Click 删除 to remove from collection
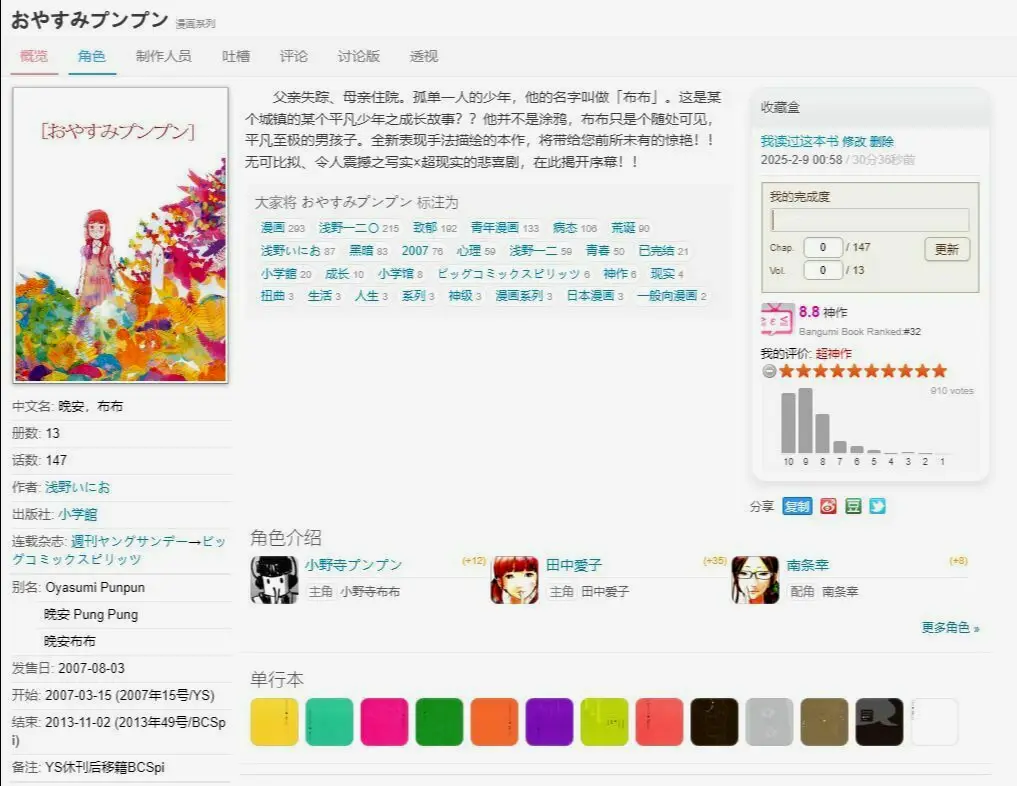 pos(881,141)
